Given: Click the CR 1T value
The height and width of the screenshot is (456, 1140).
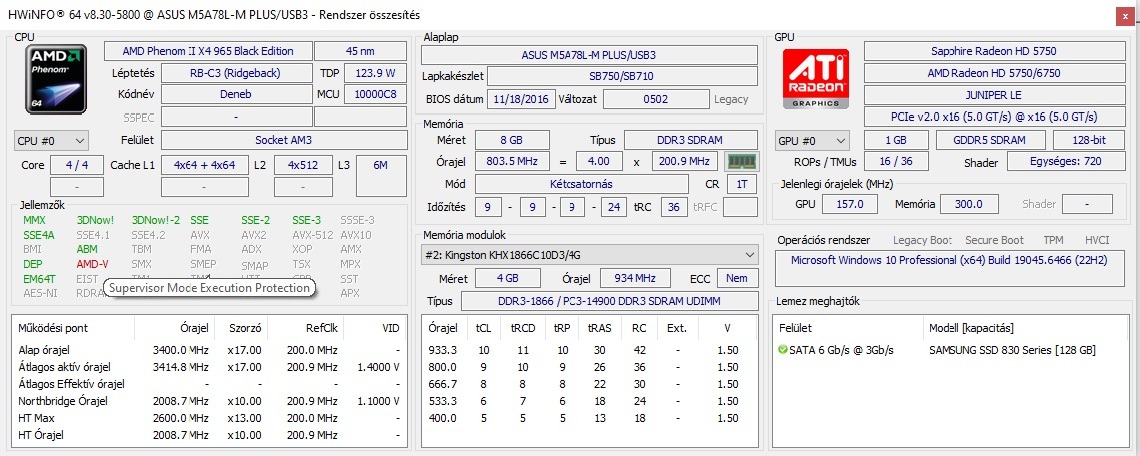Looking at the screenshot, I should pos(741,184).
